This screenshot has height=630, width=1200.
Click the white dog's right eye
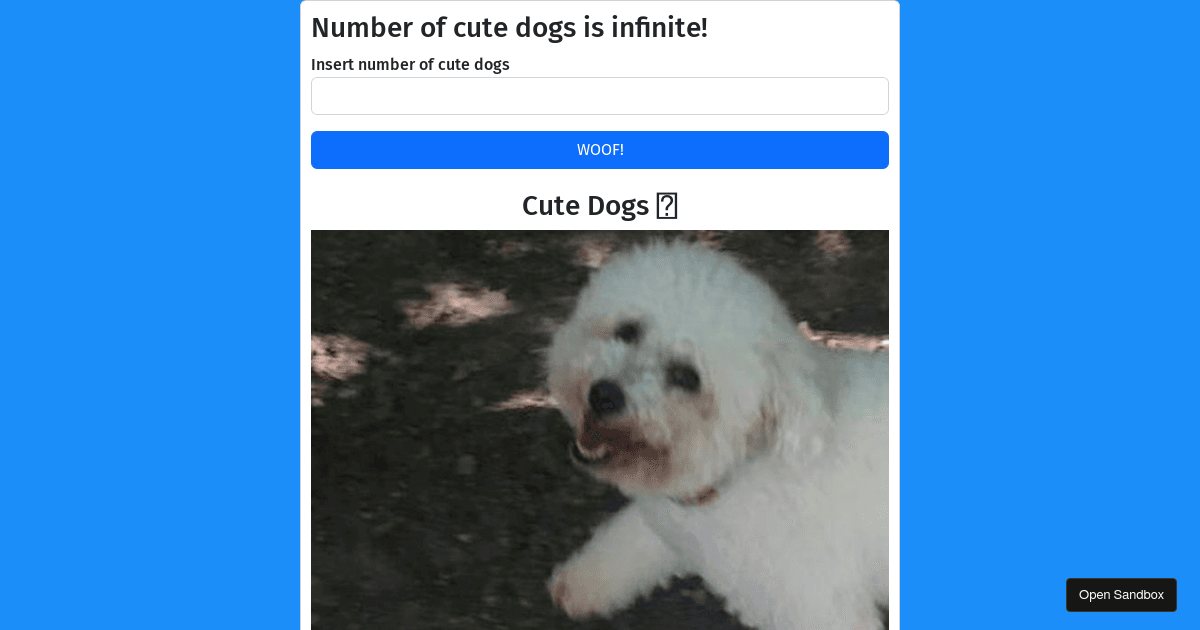point(684,376)
